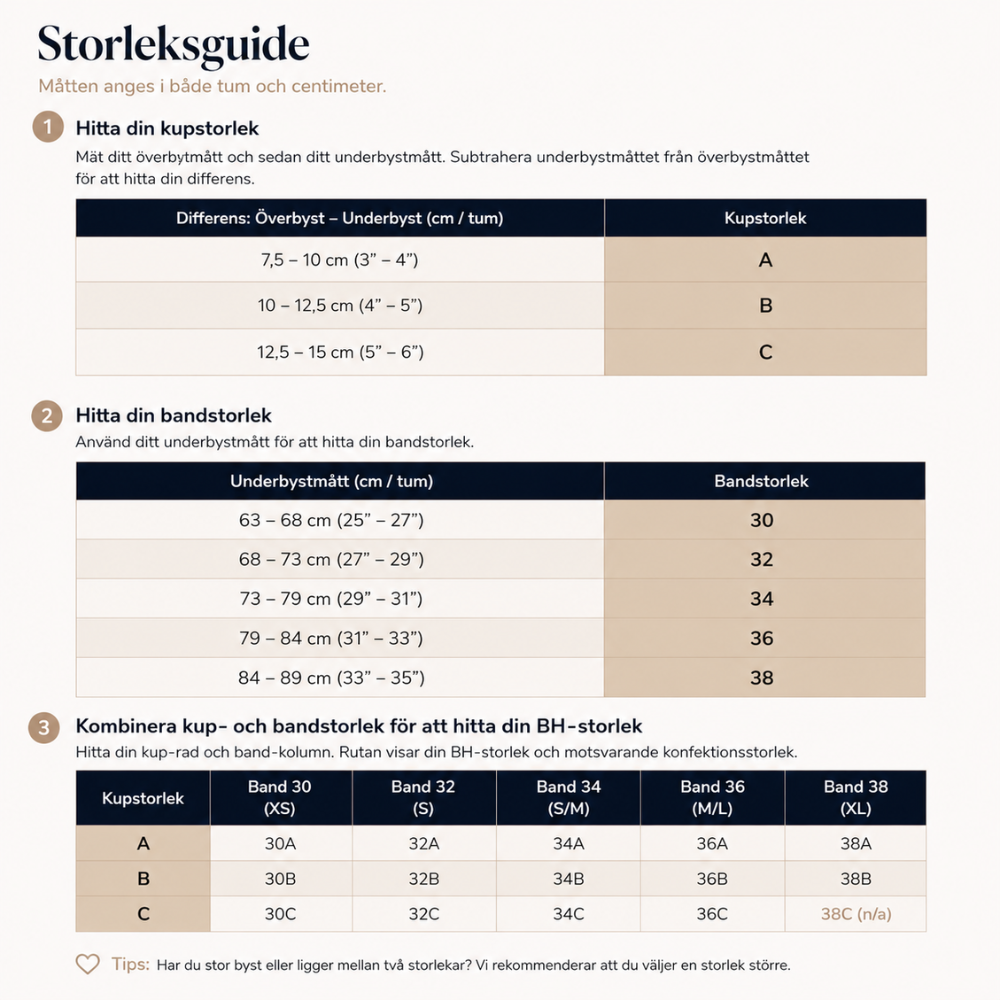
Task: Click the Hitta din bandstorlek heading
Action: tap(173, 415)
